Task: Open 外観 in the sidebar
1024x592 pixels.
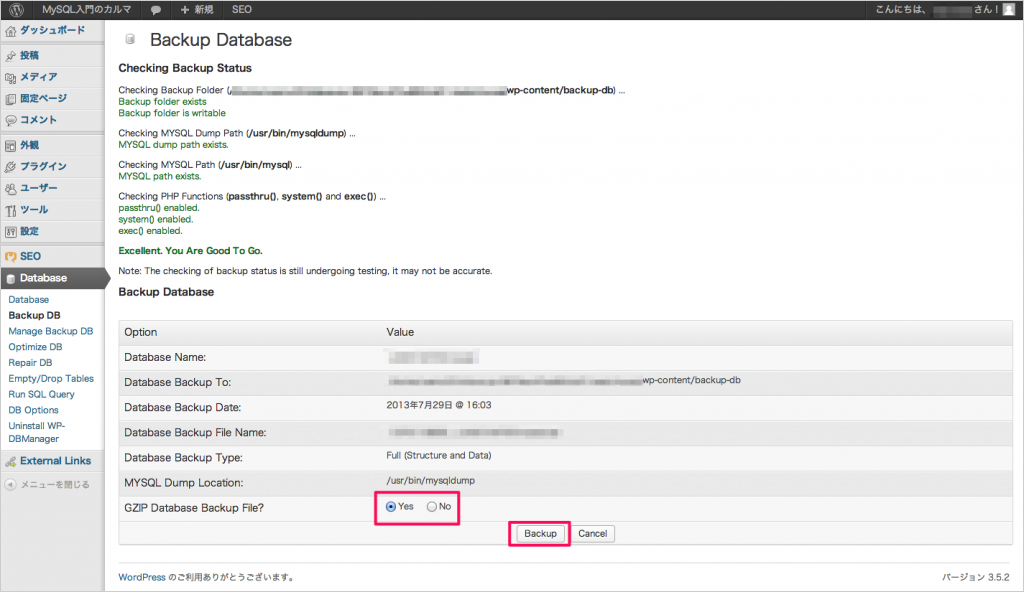Action: tap(29, 145)
